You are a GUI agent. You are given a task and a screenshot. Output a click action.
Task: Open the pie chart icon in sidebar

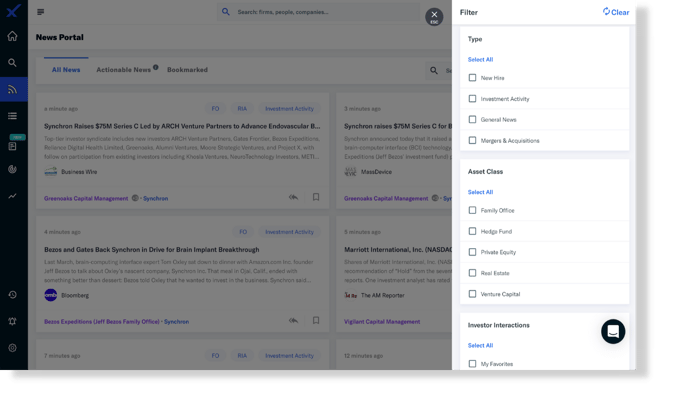[12, 169]
